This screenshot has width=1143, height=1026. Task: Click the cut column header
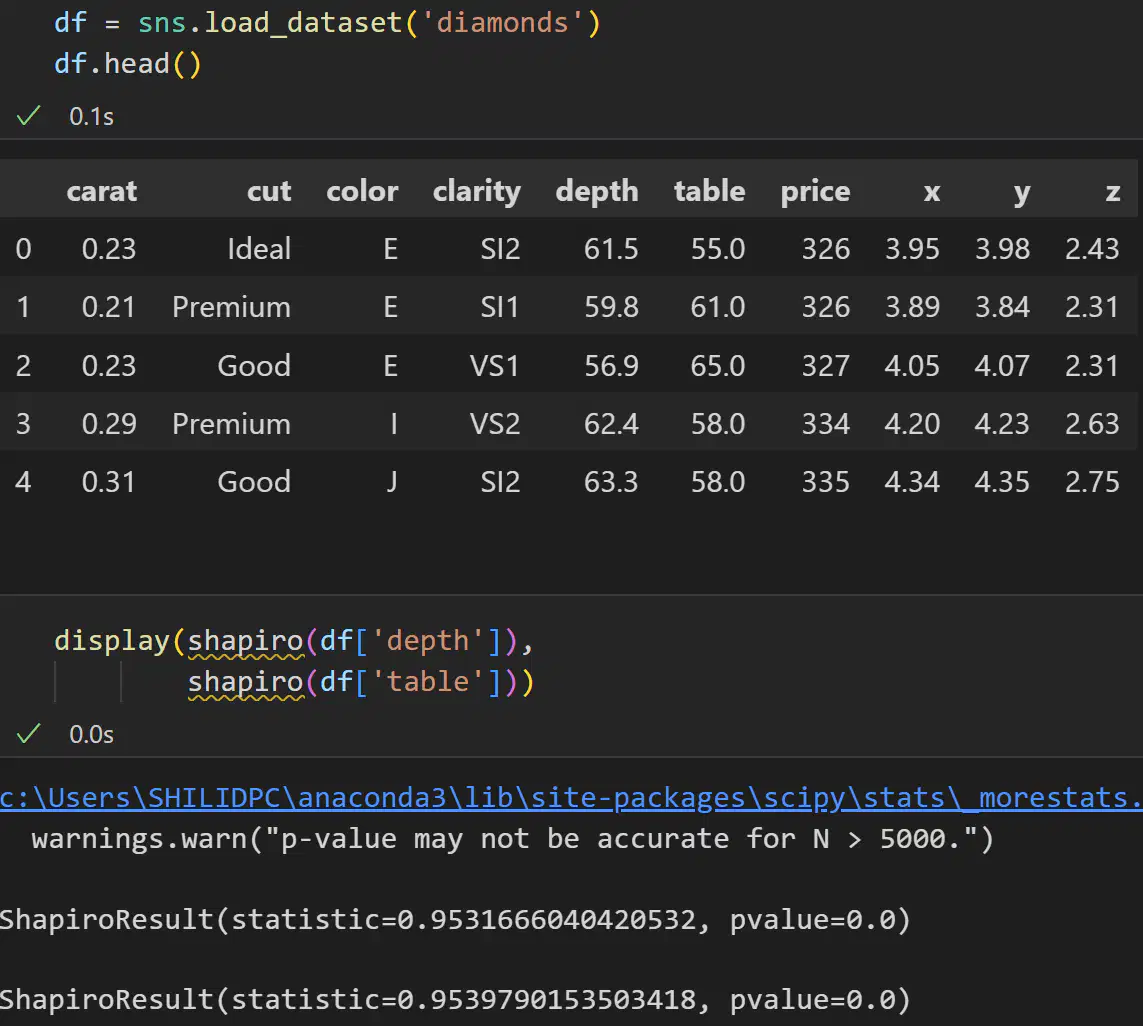tap(269, 191)
